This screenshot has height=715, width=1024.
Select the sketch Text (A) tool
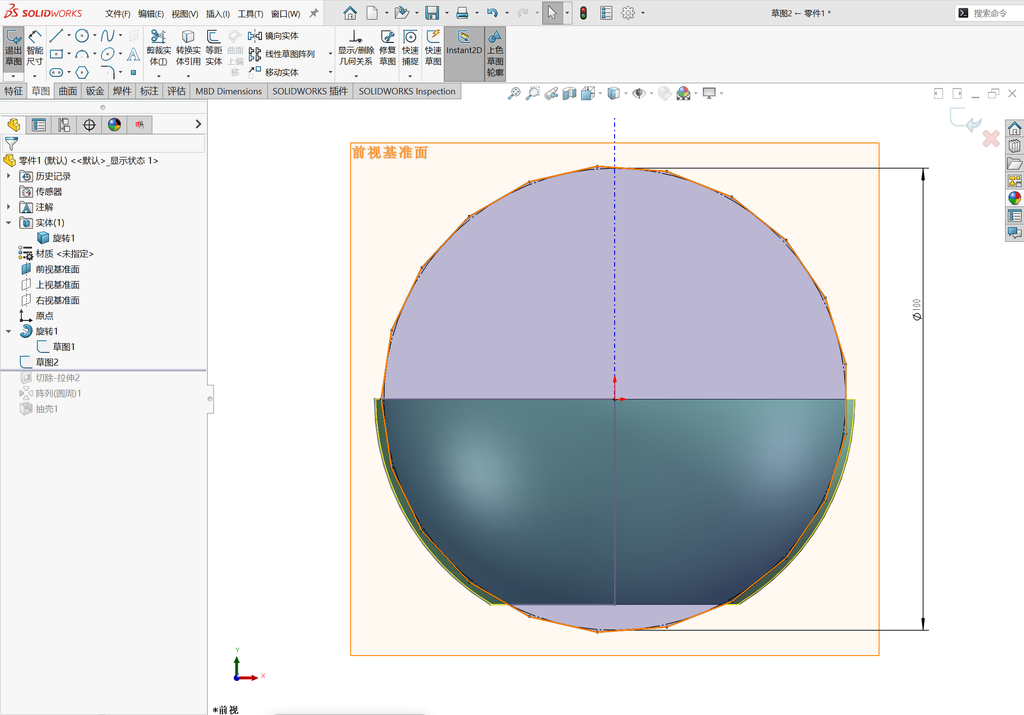133,54
